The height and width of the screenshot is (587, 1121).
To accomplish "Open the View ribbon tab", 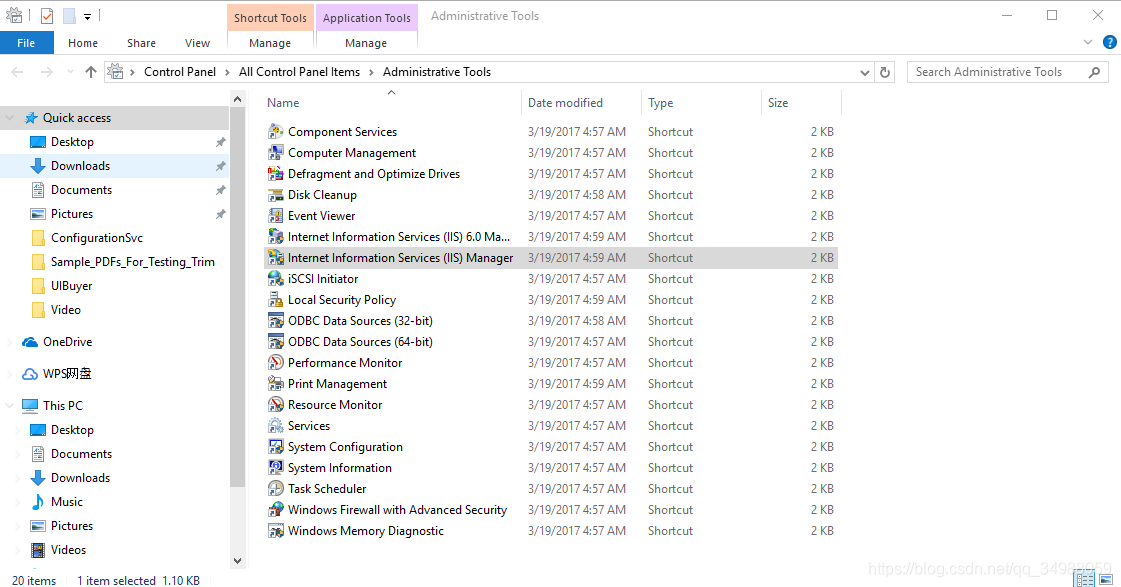I will 197,43.
